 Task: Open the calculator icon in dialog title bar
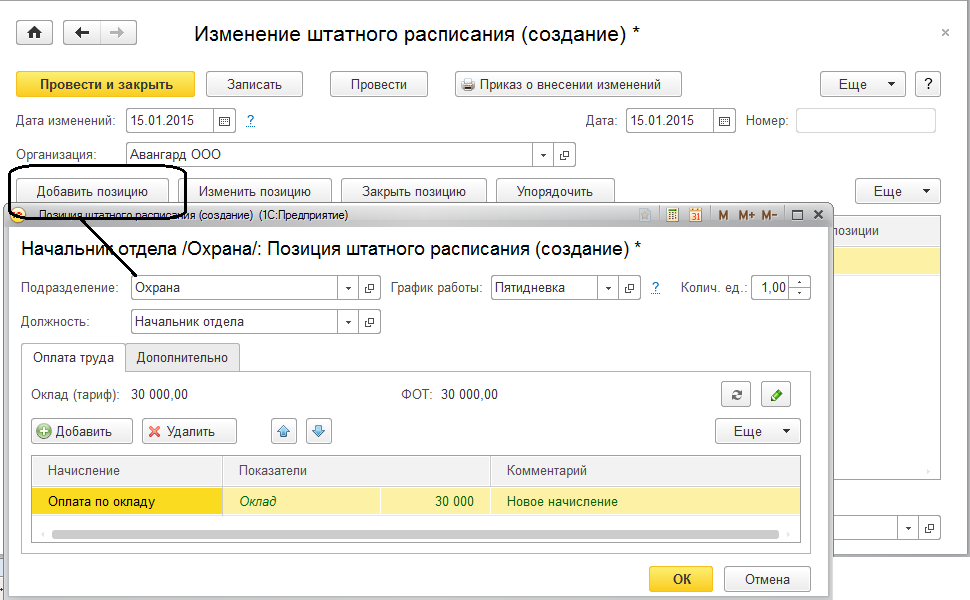pos(672,215)
